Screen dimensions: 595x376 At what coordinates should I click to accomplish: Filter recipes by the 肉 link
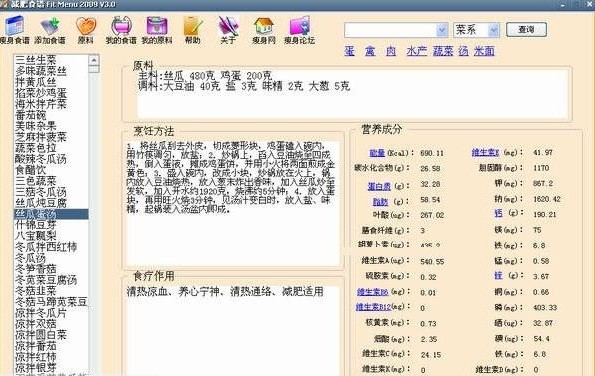point(391,51)
